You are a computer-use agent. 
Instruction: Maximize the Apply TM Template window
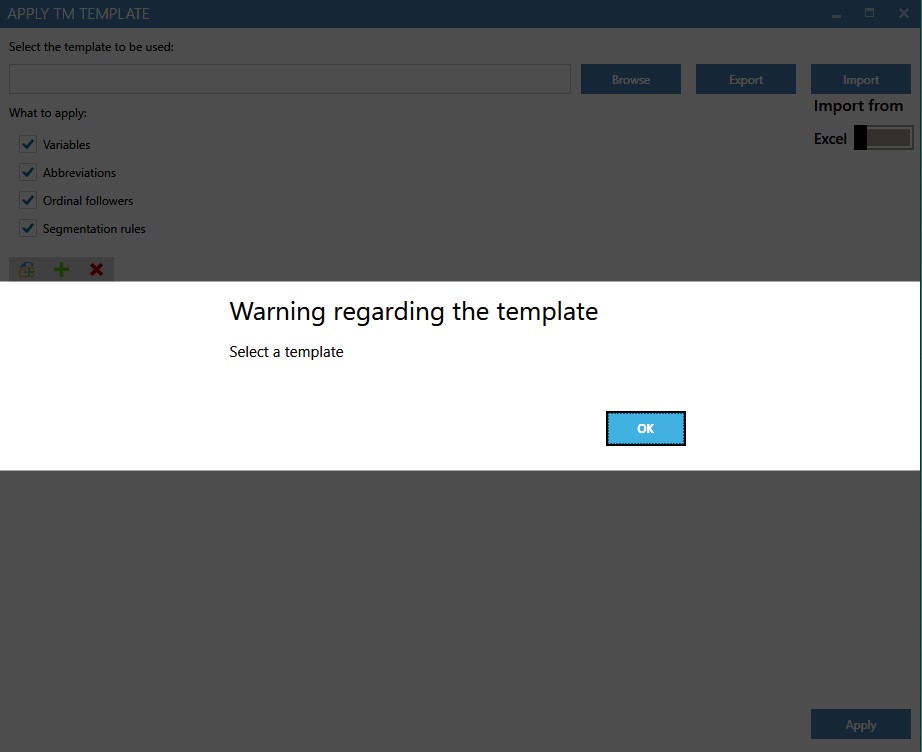(x=870, y=13)
